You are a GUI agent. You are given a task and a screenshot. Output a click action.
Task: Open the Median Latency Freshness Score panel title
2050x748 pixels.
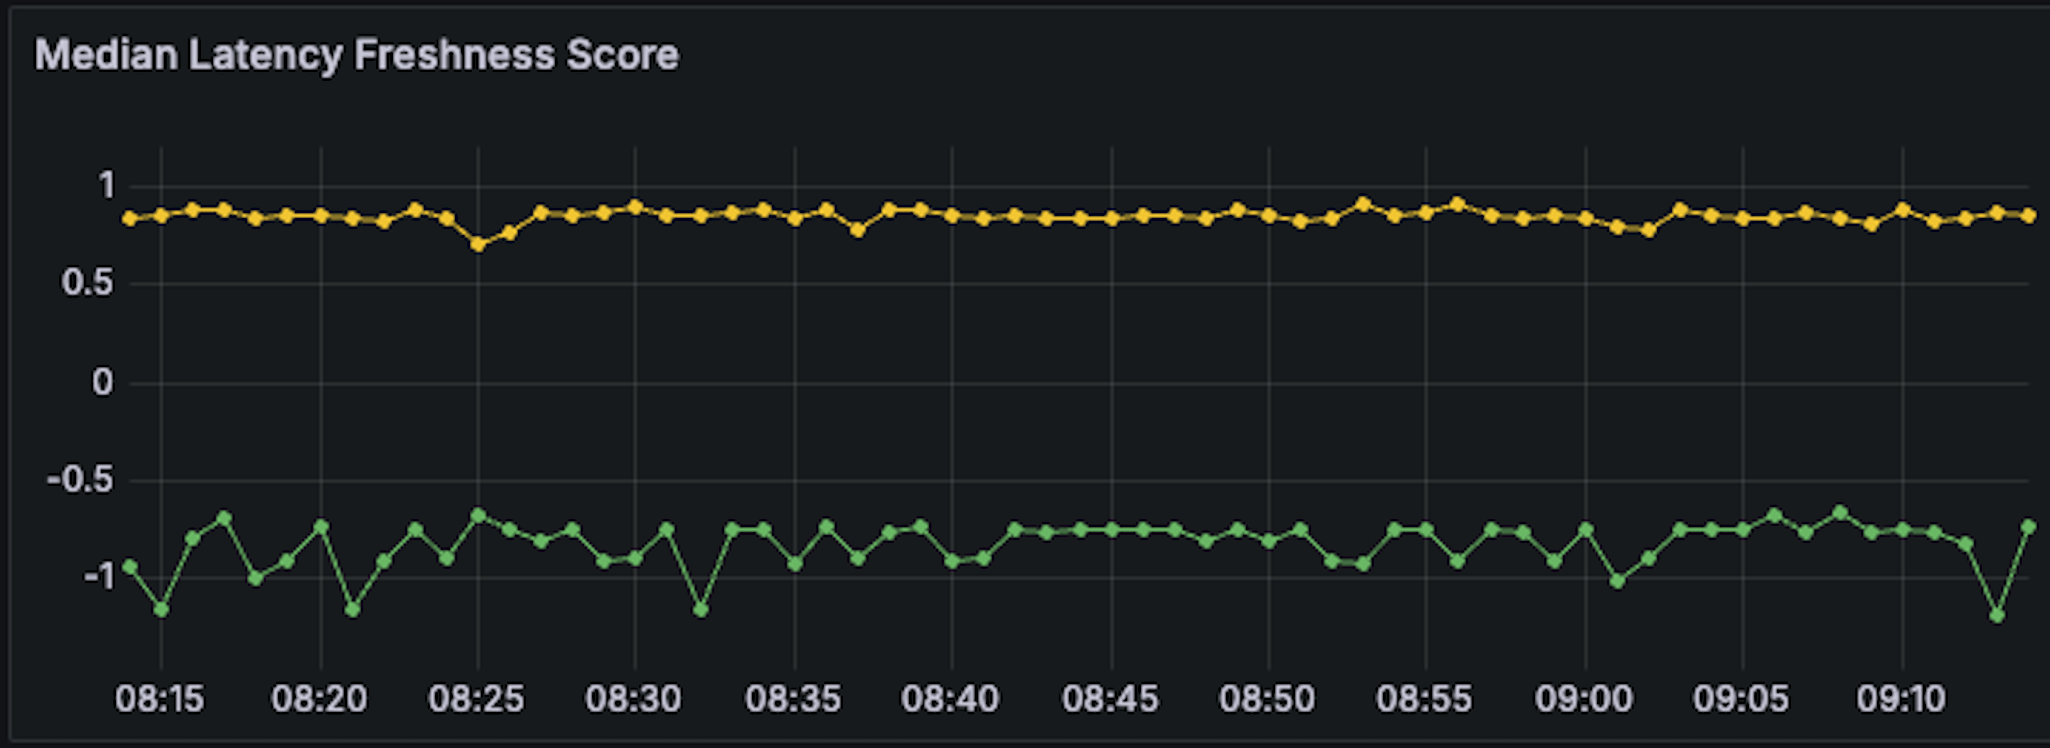click(x=356, y=55)
